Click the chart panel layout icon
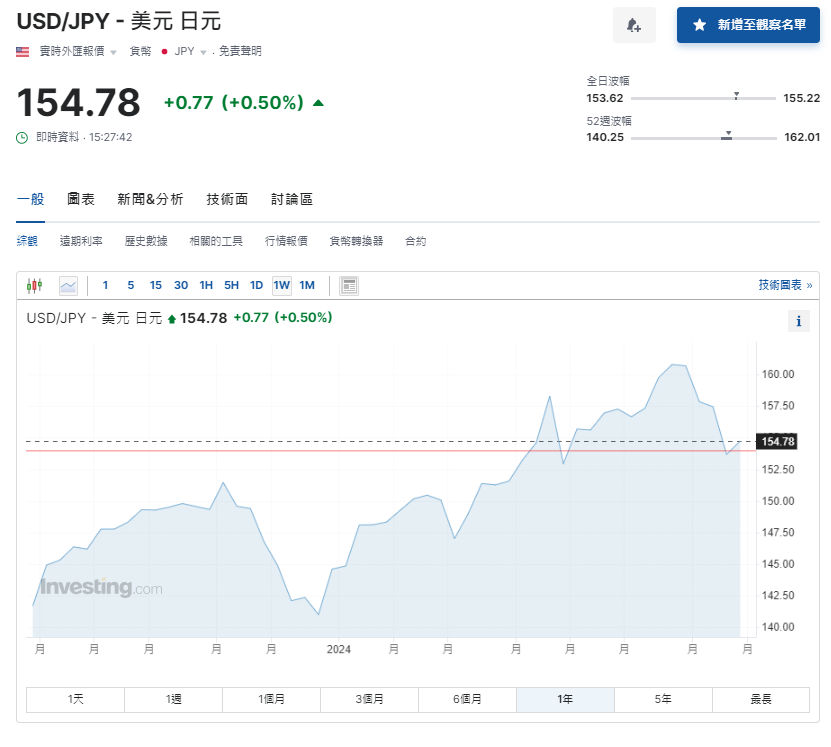This screenshot has height=747, width=831. (348, 285)
